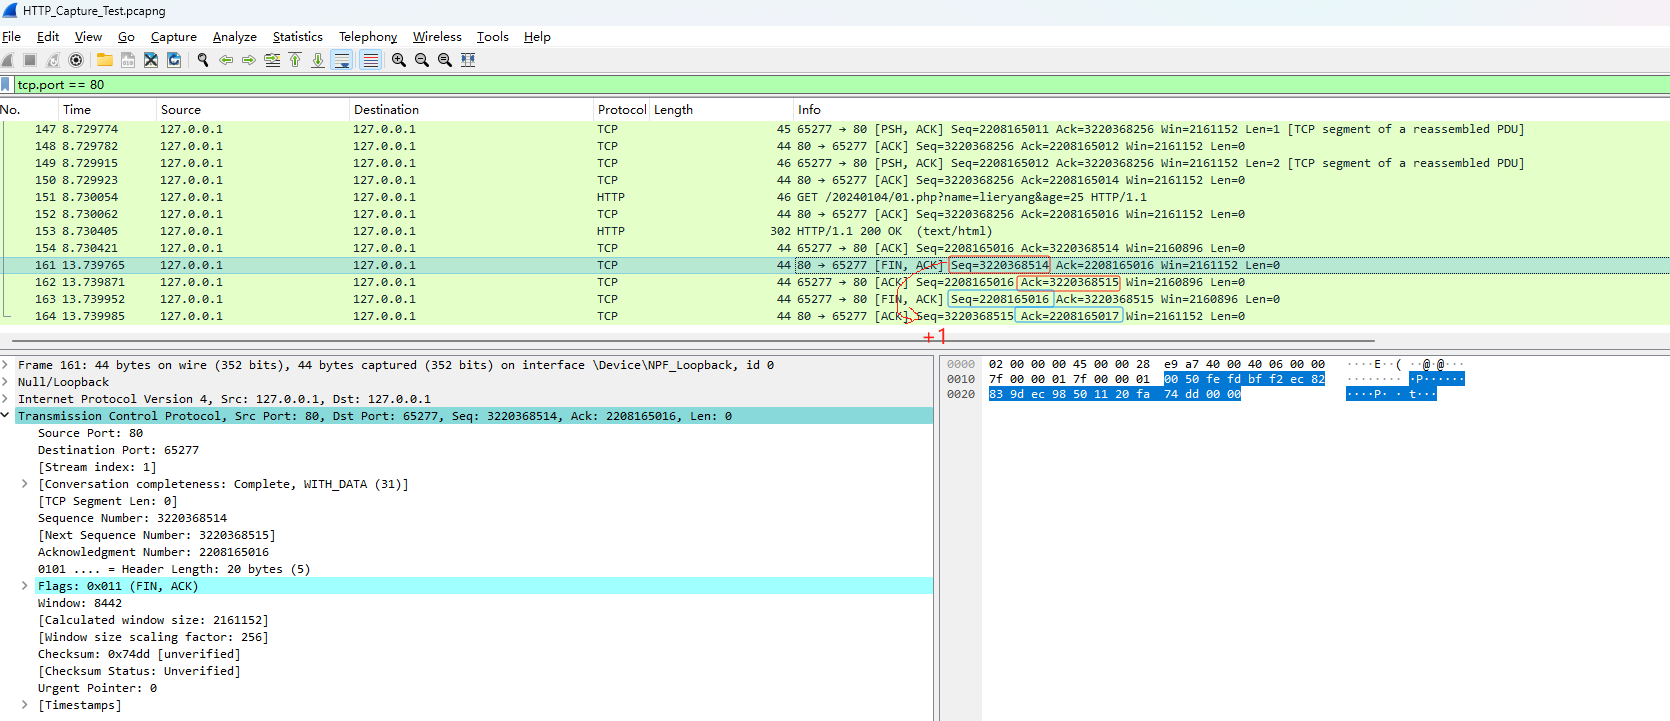Click the Find packet magnifier icon
The image size is (1670, 721).
(203, 60)
